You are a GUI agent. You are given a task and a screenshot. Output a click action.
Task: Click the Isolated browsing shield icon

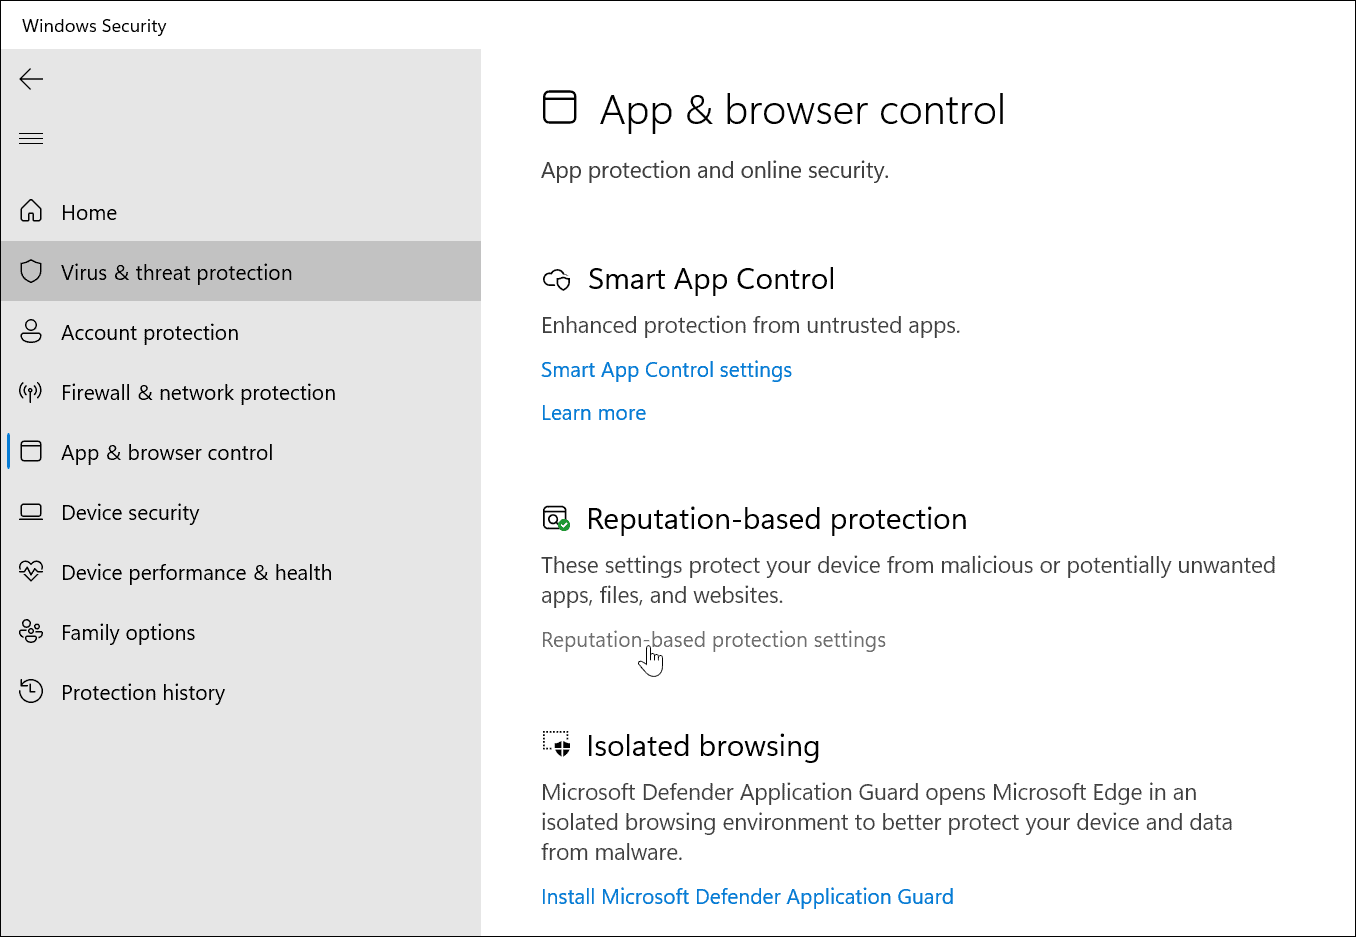(556, 743)
